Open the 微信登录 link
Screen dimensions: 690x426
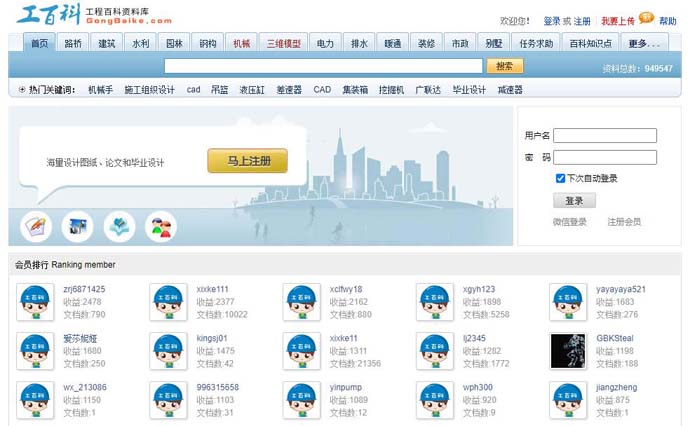(x=570, y=222)
